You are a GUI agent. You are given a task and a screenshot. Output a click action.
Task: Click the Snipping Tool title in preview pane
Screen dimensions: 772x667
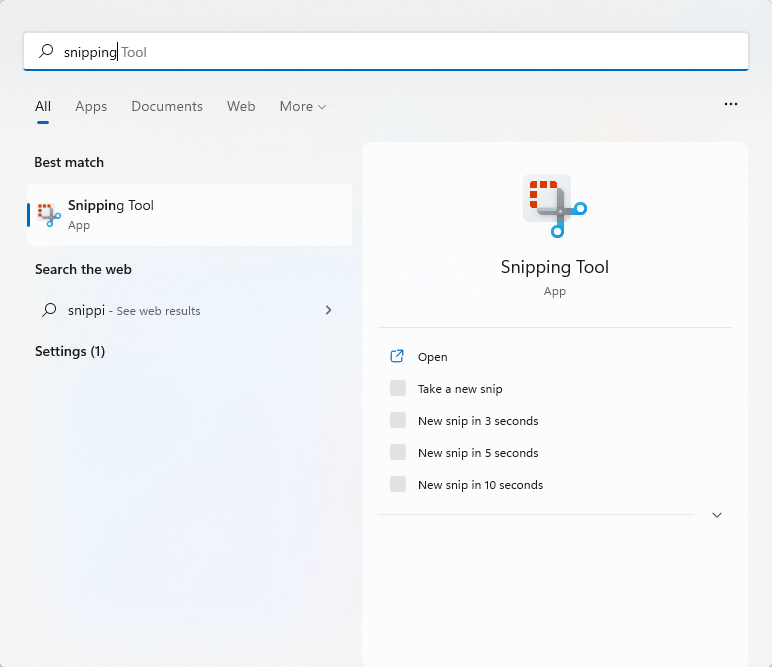click(x=555, y=267)
